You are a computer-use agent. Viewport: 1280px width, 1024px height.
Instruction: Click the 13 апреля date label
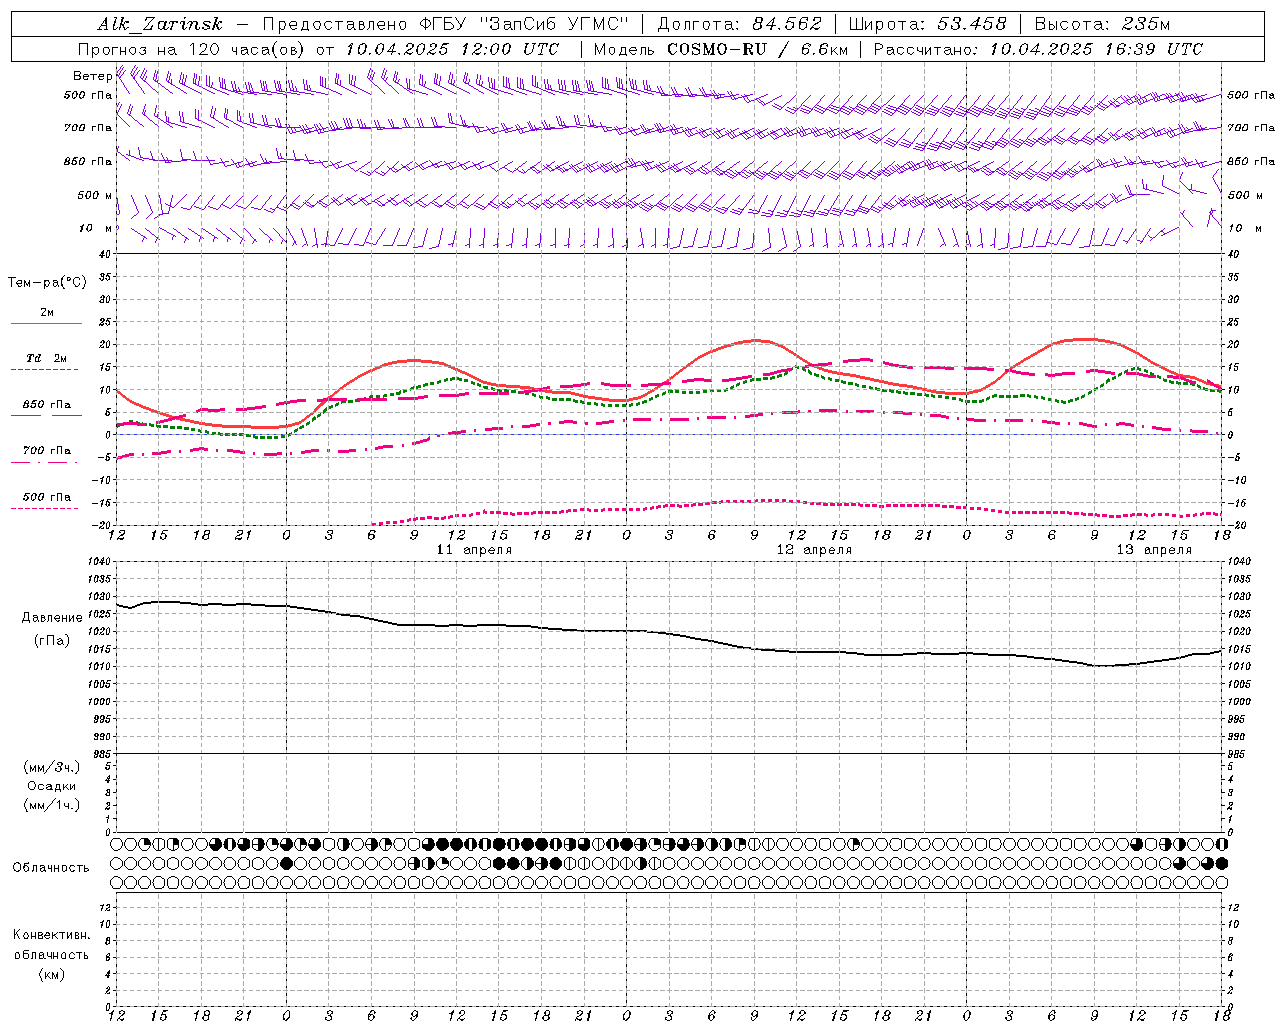(x=1154, y=550)
